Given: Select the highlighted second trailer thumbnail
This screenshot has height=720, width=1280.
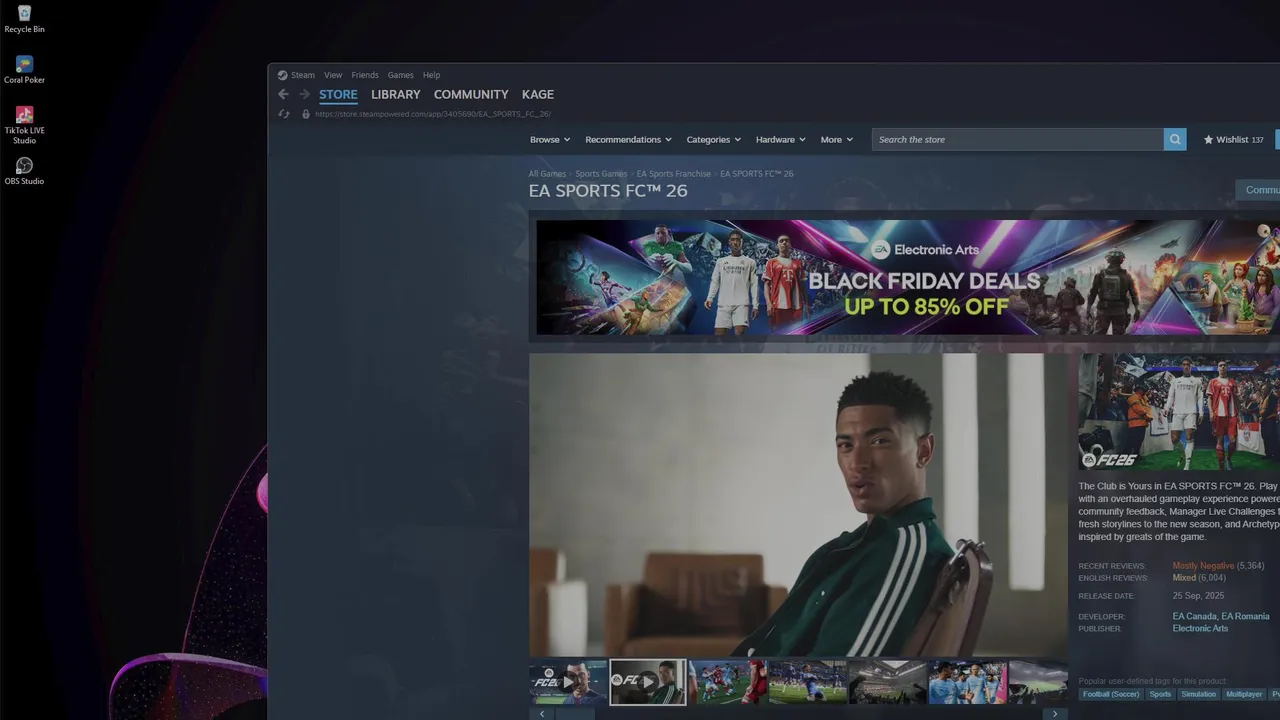Looking at the screenshot, I should pyautogui.click(x=648, y=682).
